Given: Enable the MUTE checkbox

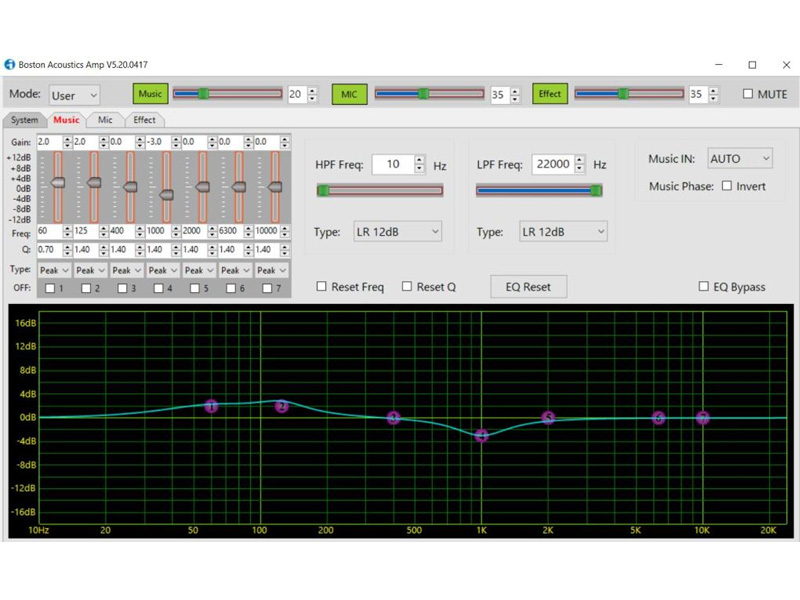Looking at the screenshot, I should pyautogui.click(x=748, y=94).
